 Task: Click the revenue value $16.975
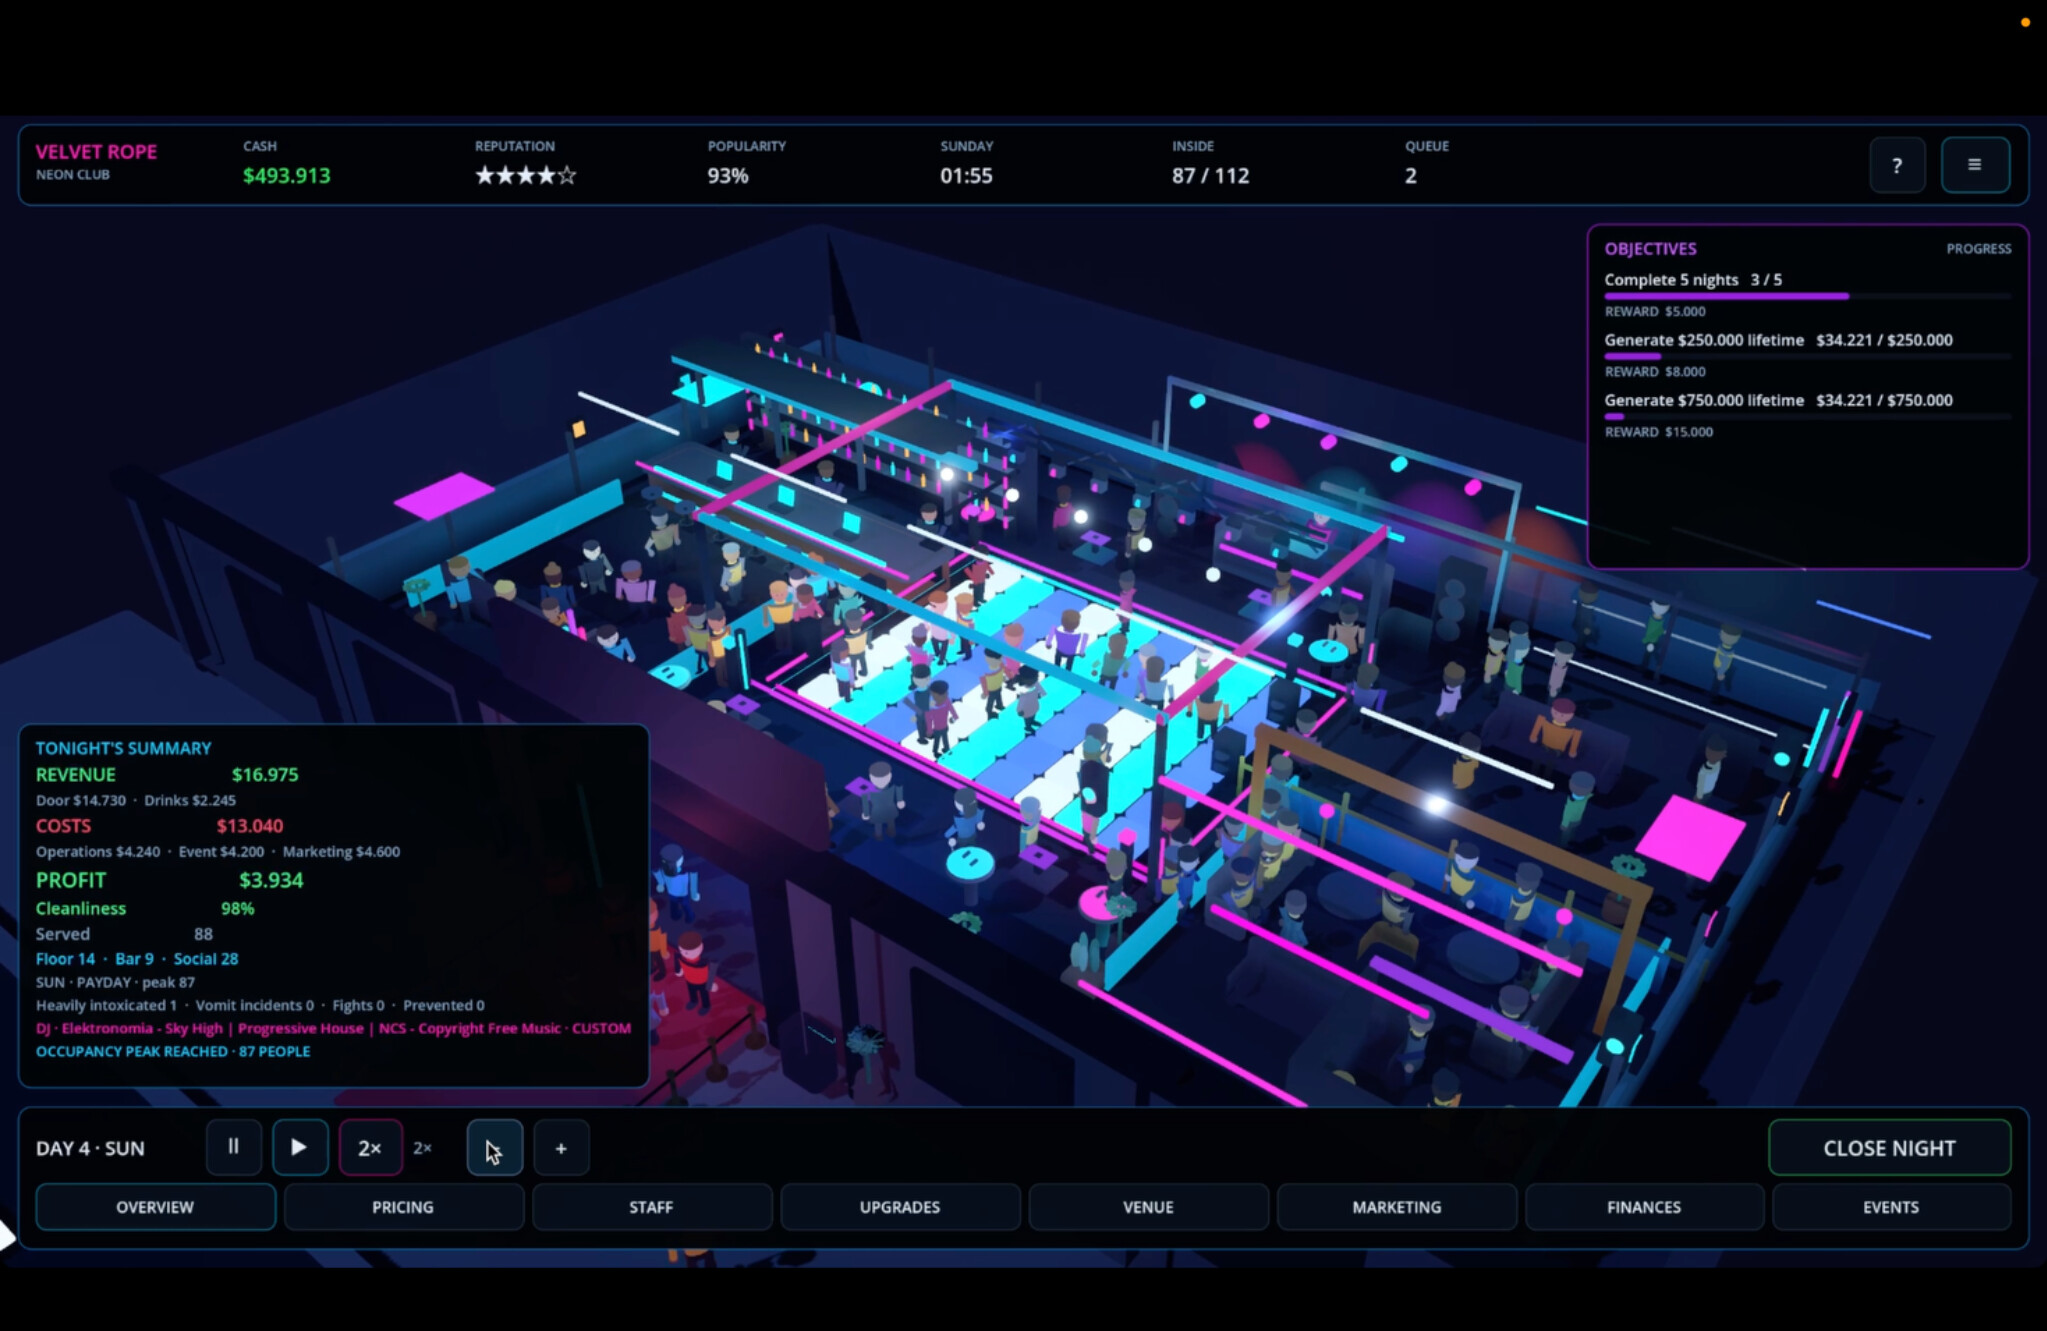[x=265, y=775]
